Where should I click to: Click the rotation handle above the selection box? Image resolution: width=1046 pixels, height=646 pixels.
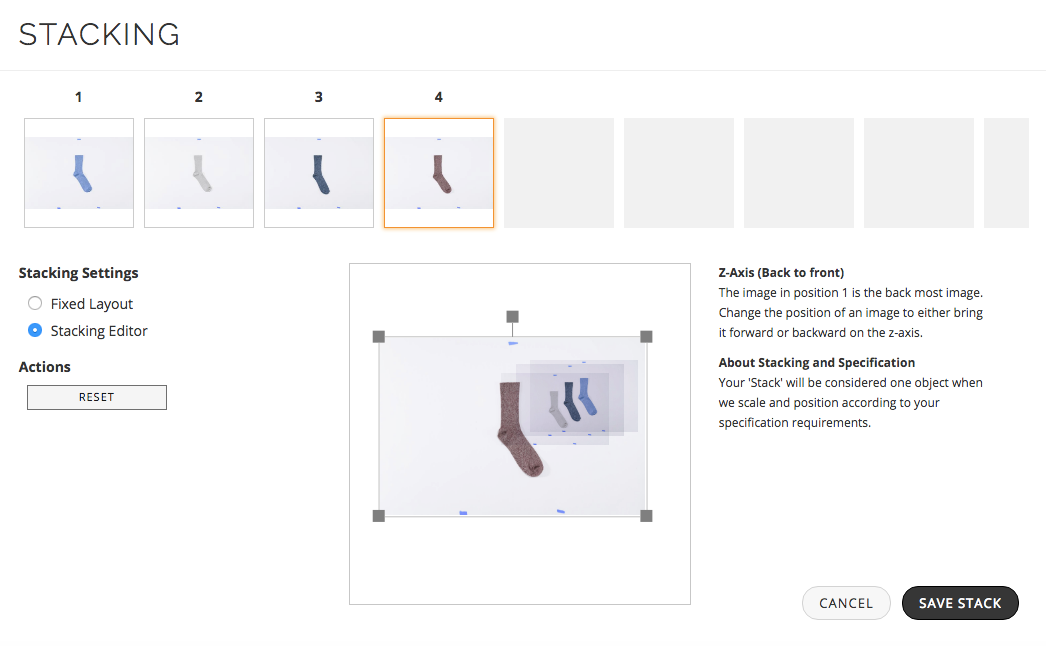[512, 316]
